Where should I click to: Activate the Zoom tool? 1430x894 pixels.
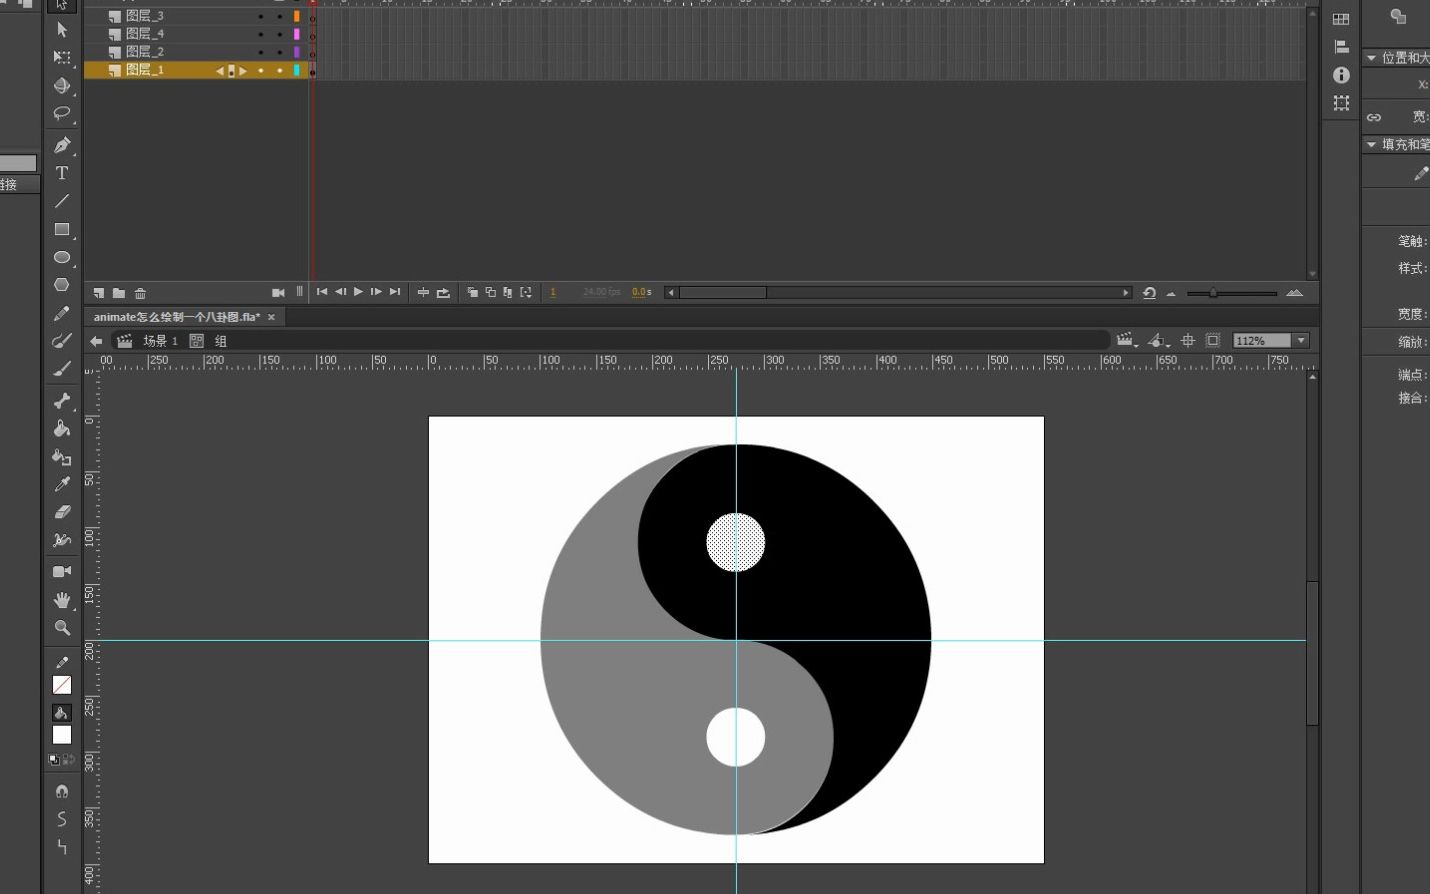pyautogui.click(x=62, y=628)
